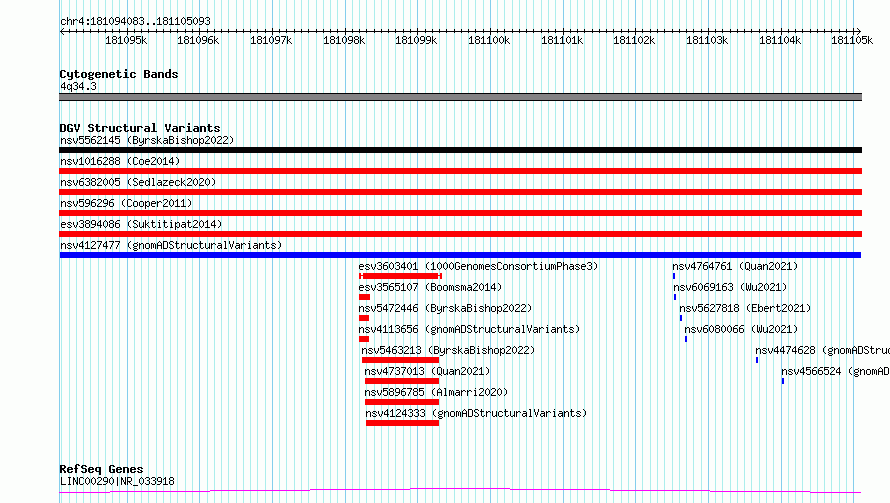
Task: Open nsv4124333 (gnomADStructuralVariants) label
Action: pyautogui.click(x=476, y=413)
